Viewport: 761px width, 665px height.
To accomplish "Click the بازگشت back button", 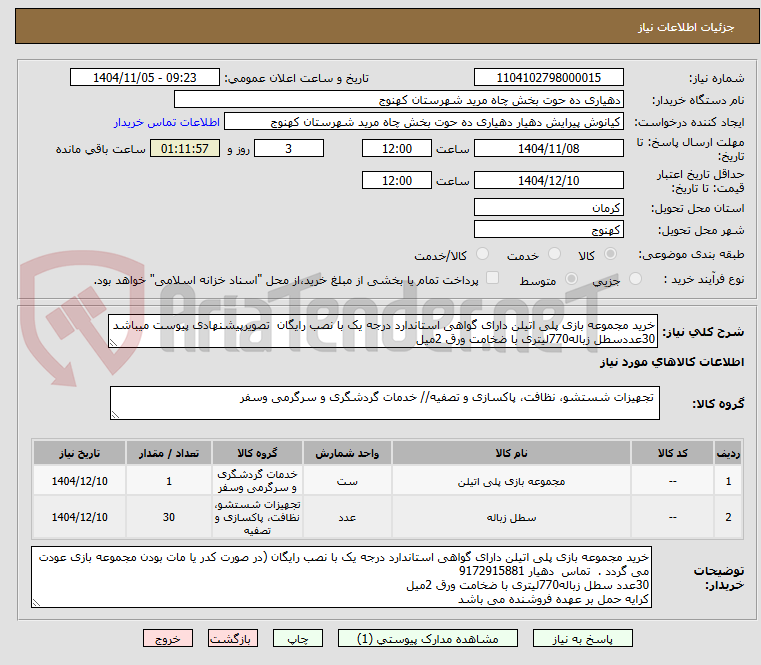I will 232,638.
